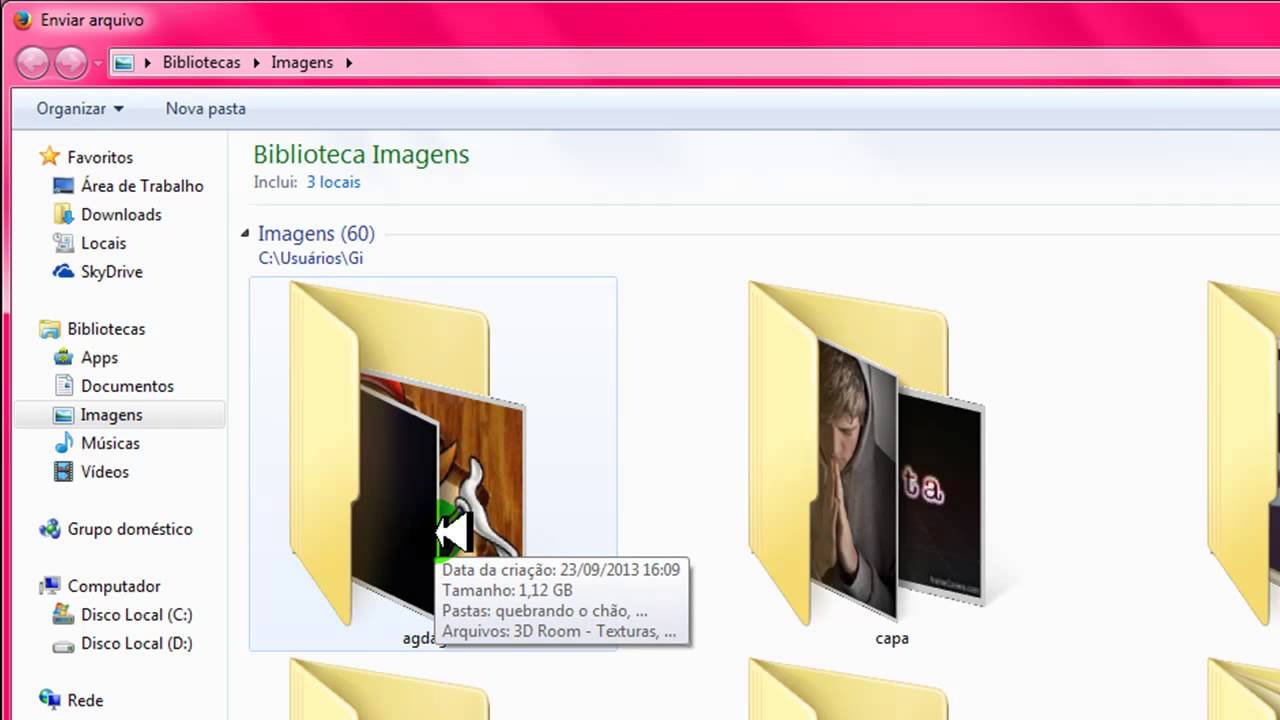Click the Firefox icon in title bar

(22, 20)
